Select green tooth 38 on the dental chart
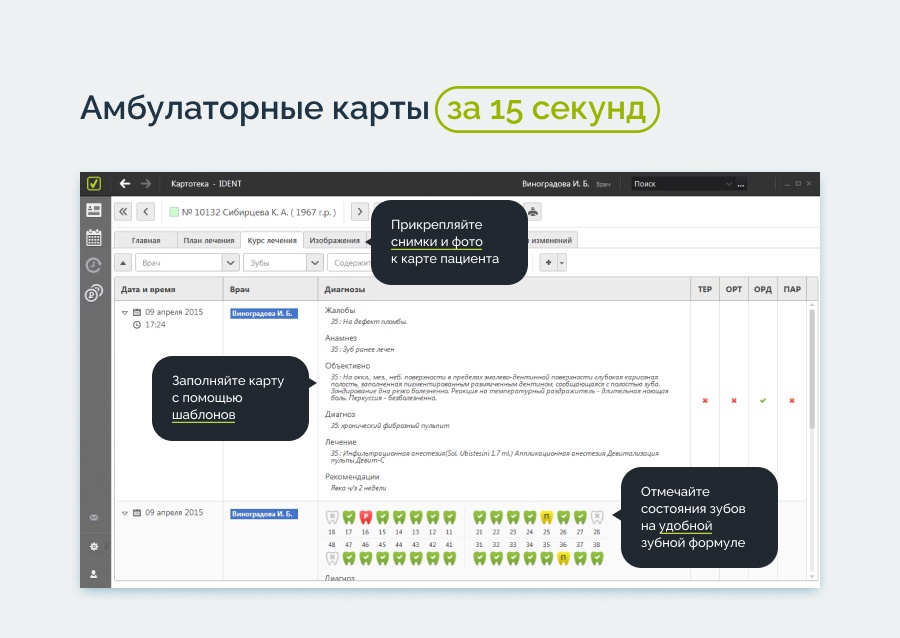 [597, 558]
